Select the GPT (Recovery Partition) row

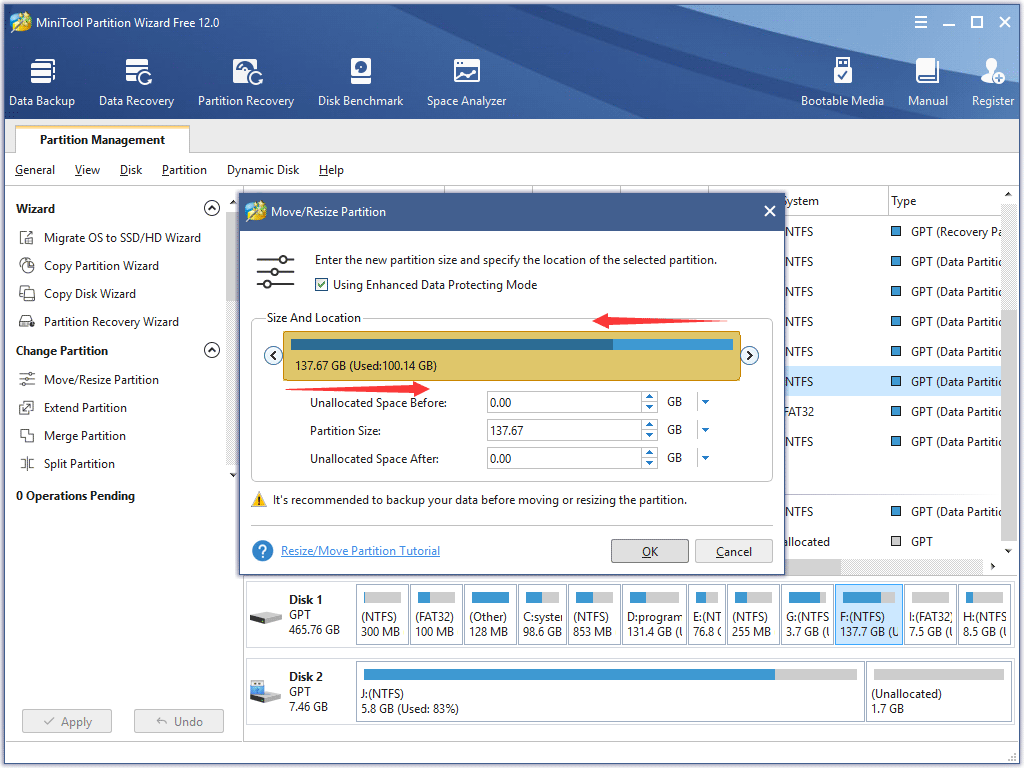tap(891, 231)
